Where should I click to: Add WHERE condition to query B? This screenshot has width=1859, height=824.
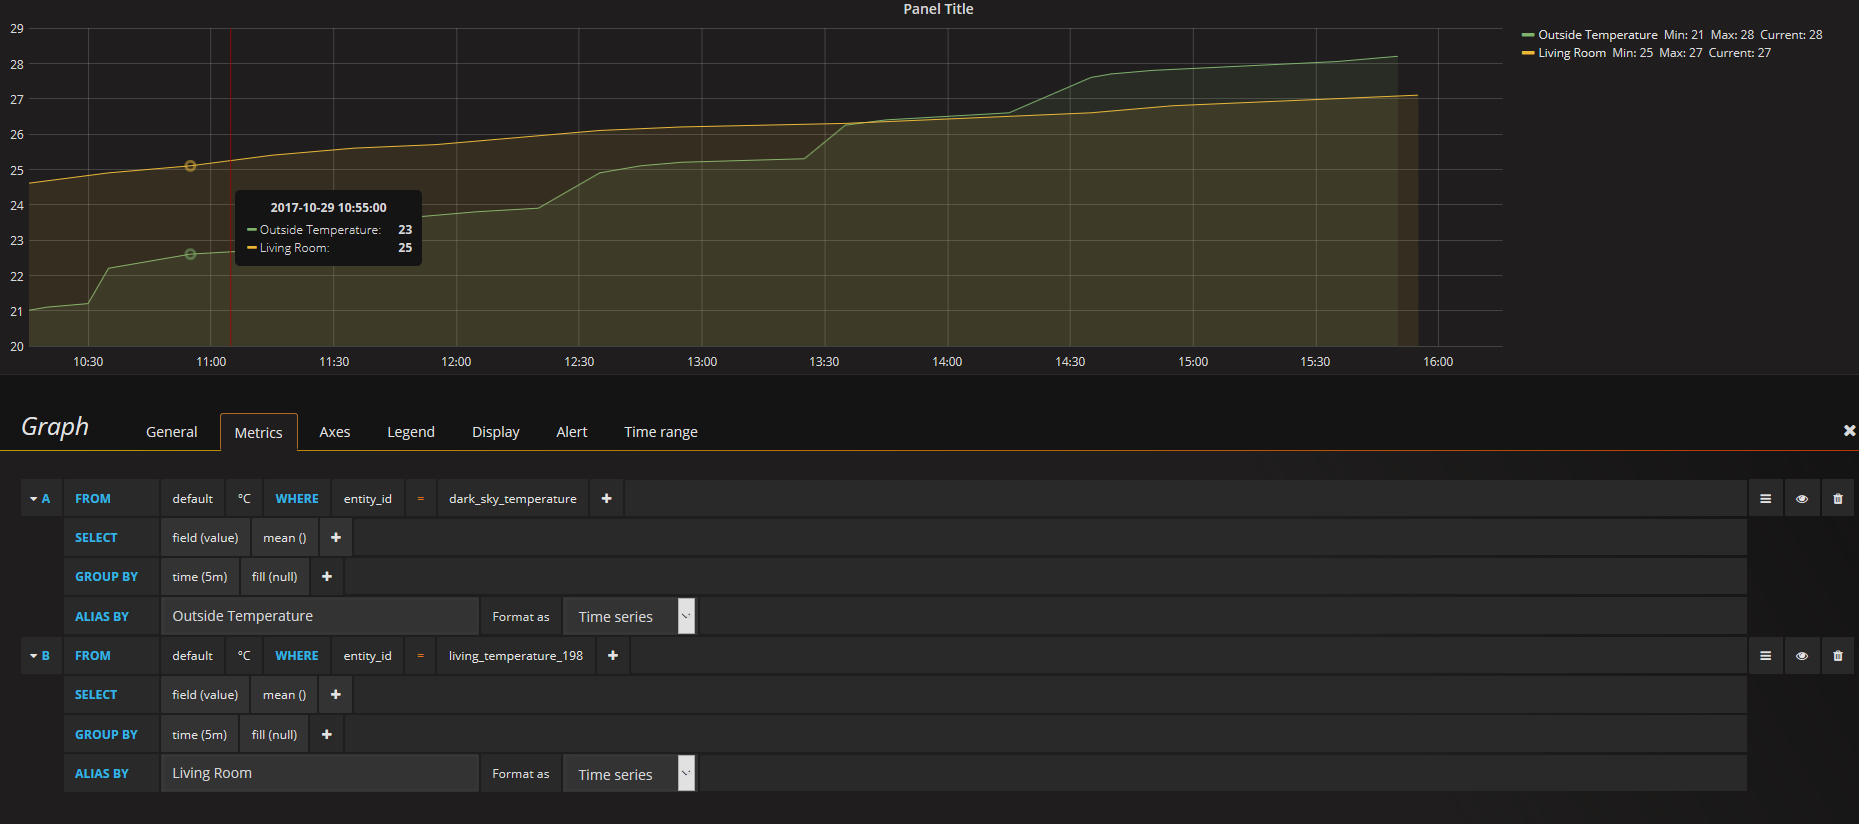[613, 656]
